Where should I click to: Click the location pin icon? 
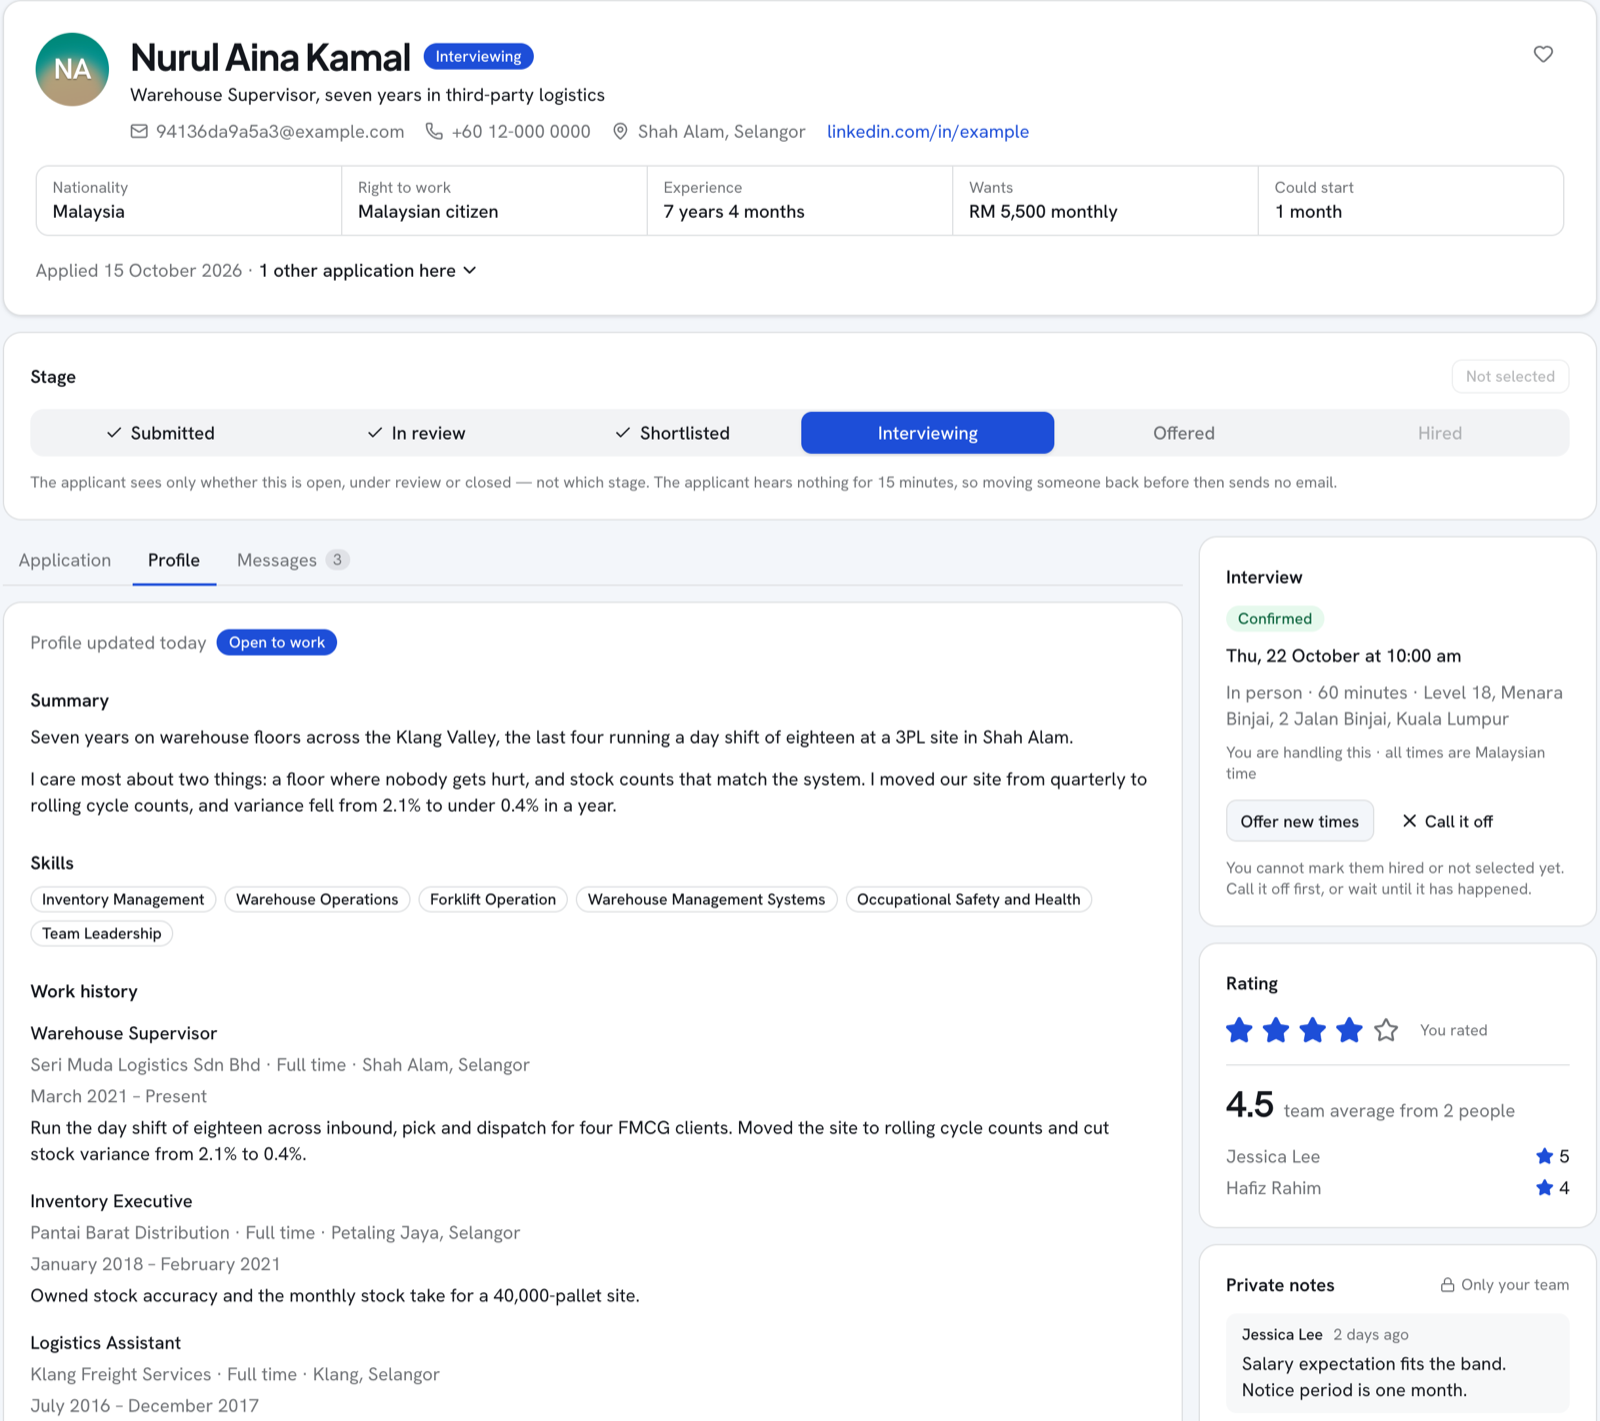click(x=620, y=131)
